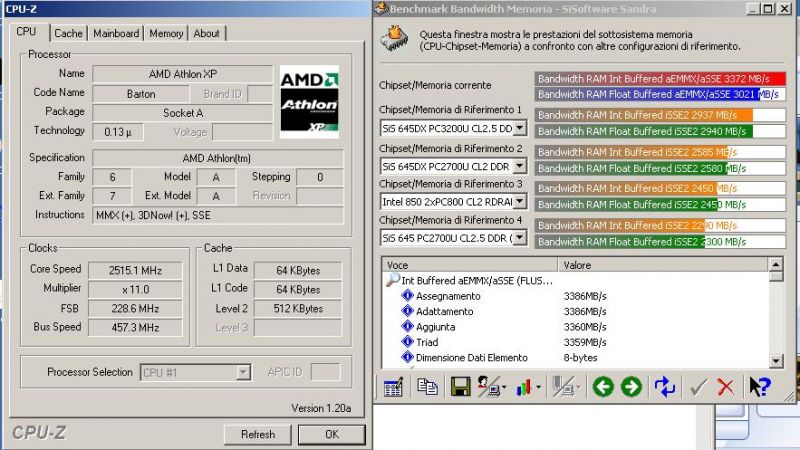Click the resize grip of Sandra window
Image resolution: width=800 pixels, height=450 pixels.
coord(790,395)
